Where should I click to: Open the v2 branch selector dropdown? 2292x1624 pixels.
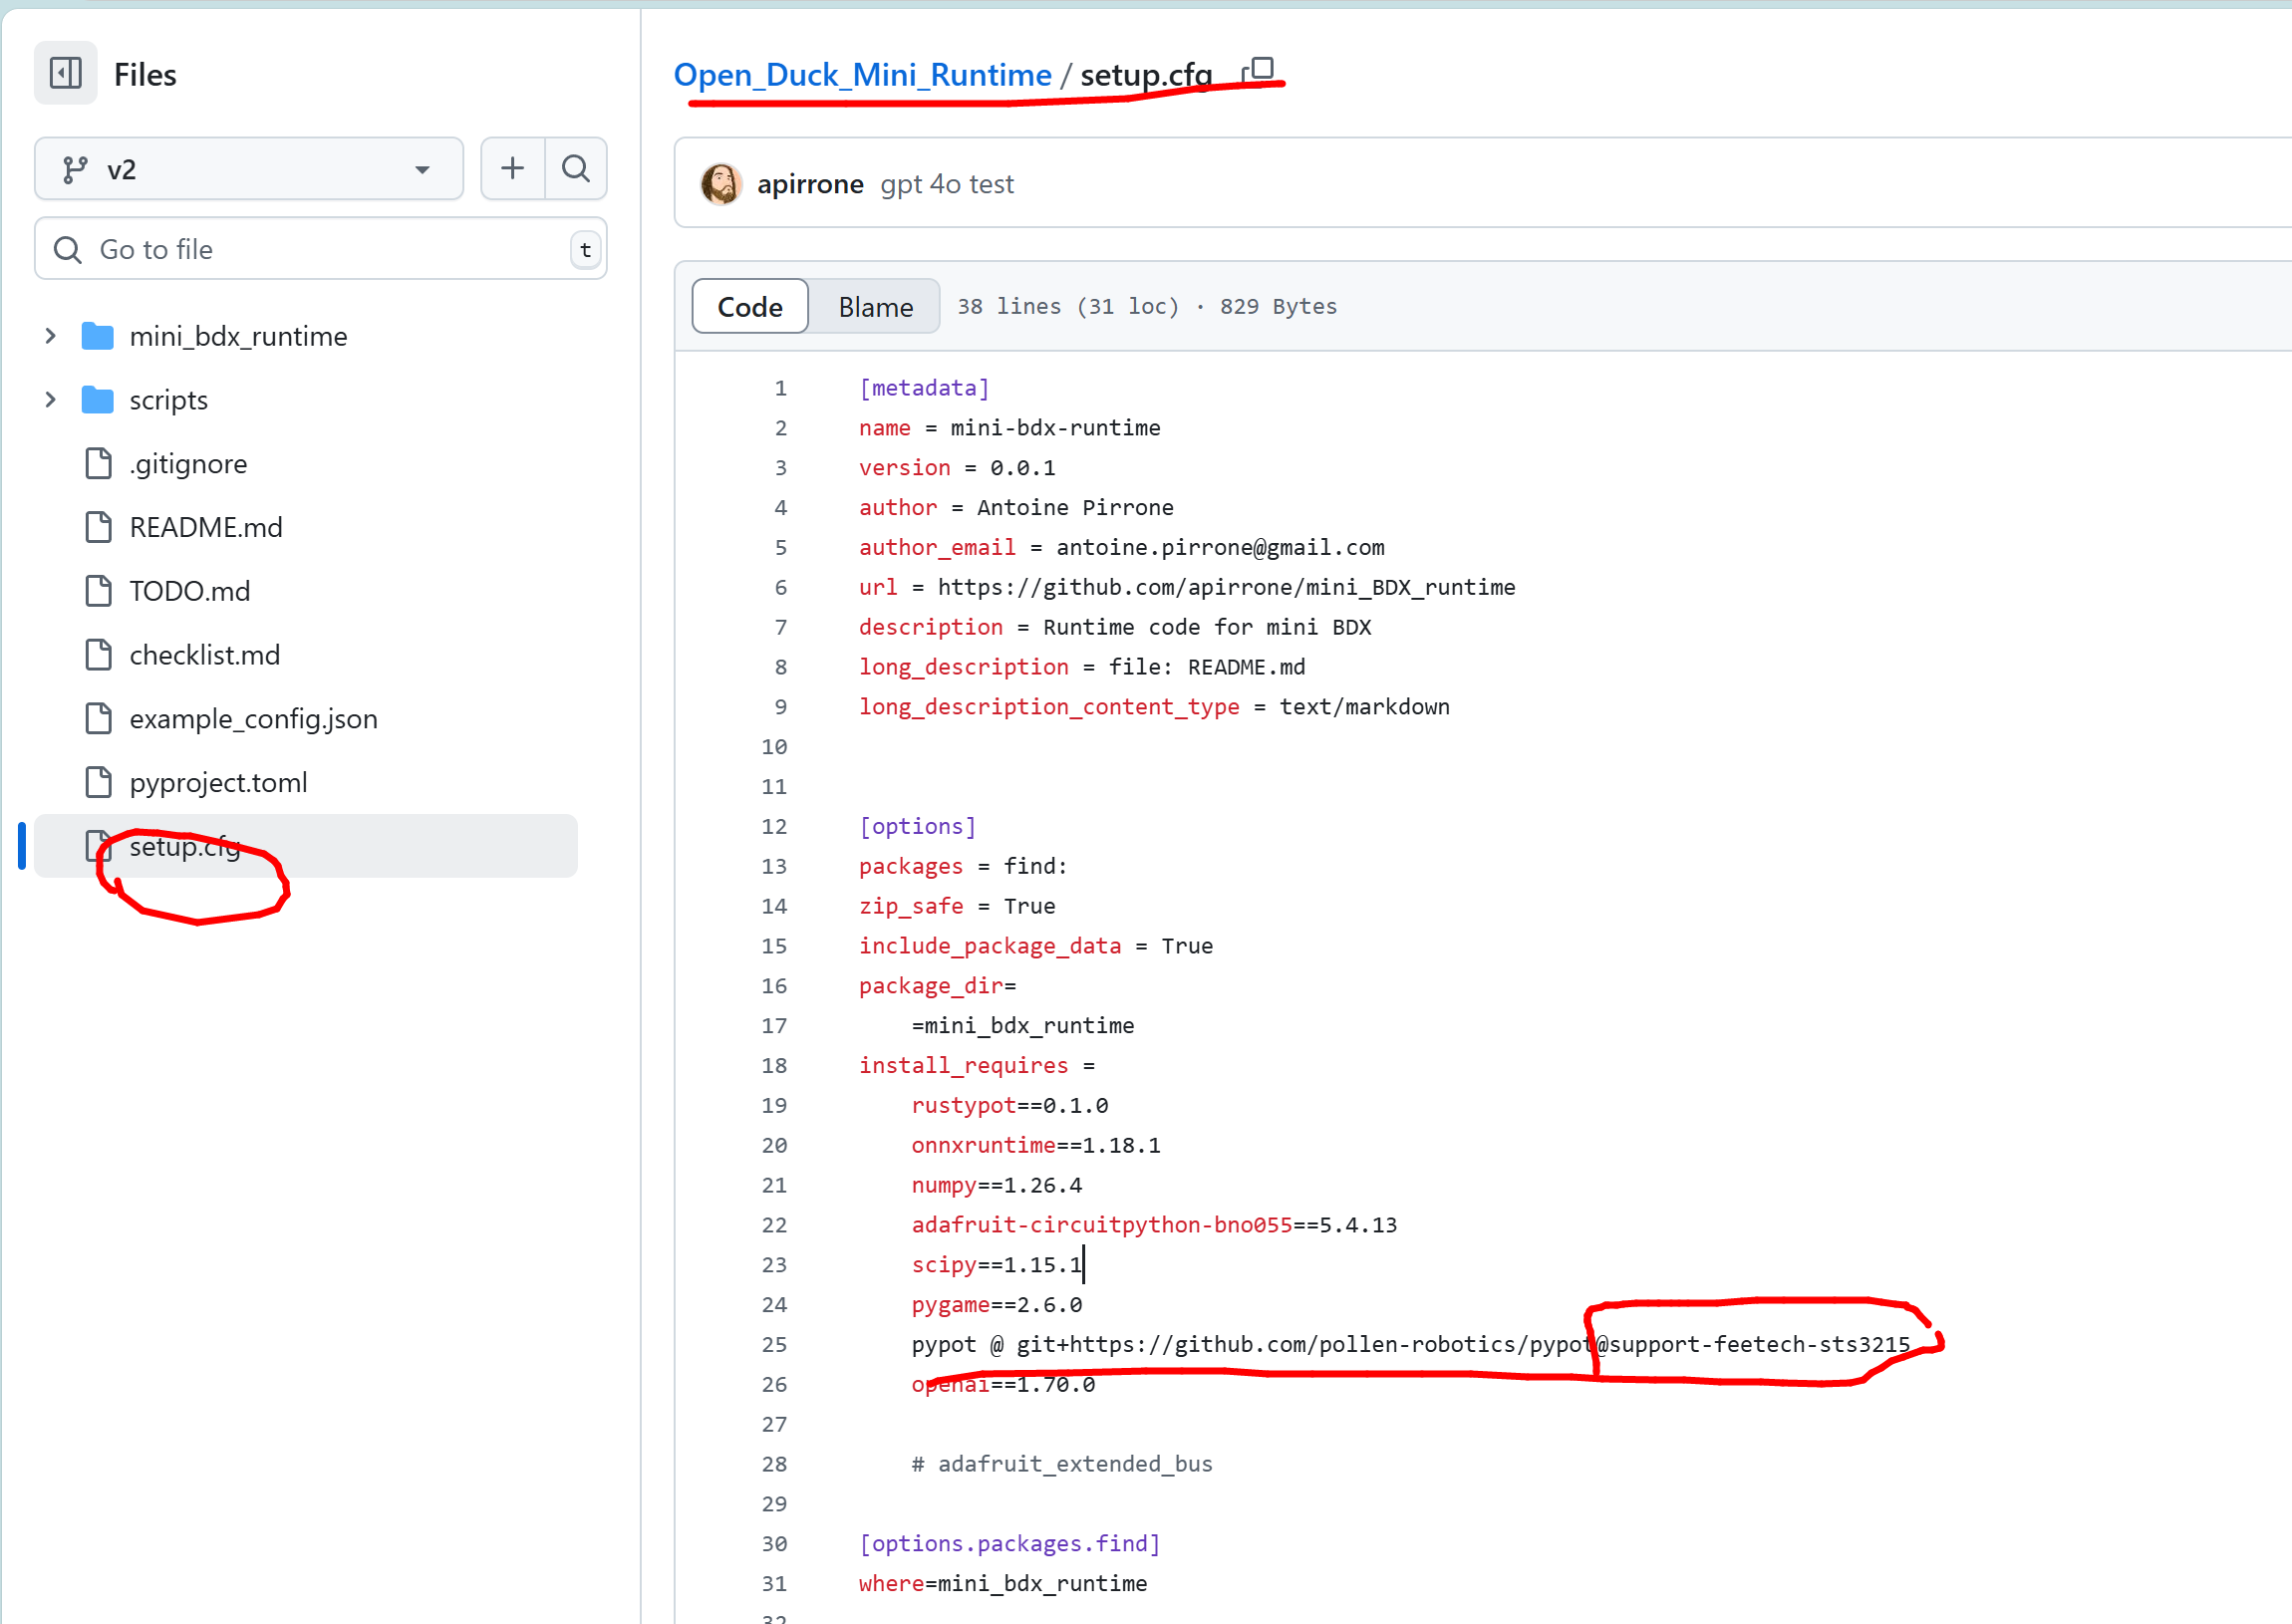coord(248,169)
